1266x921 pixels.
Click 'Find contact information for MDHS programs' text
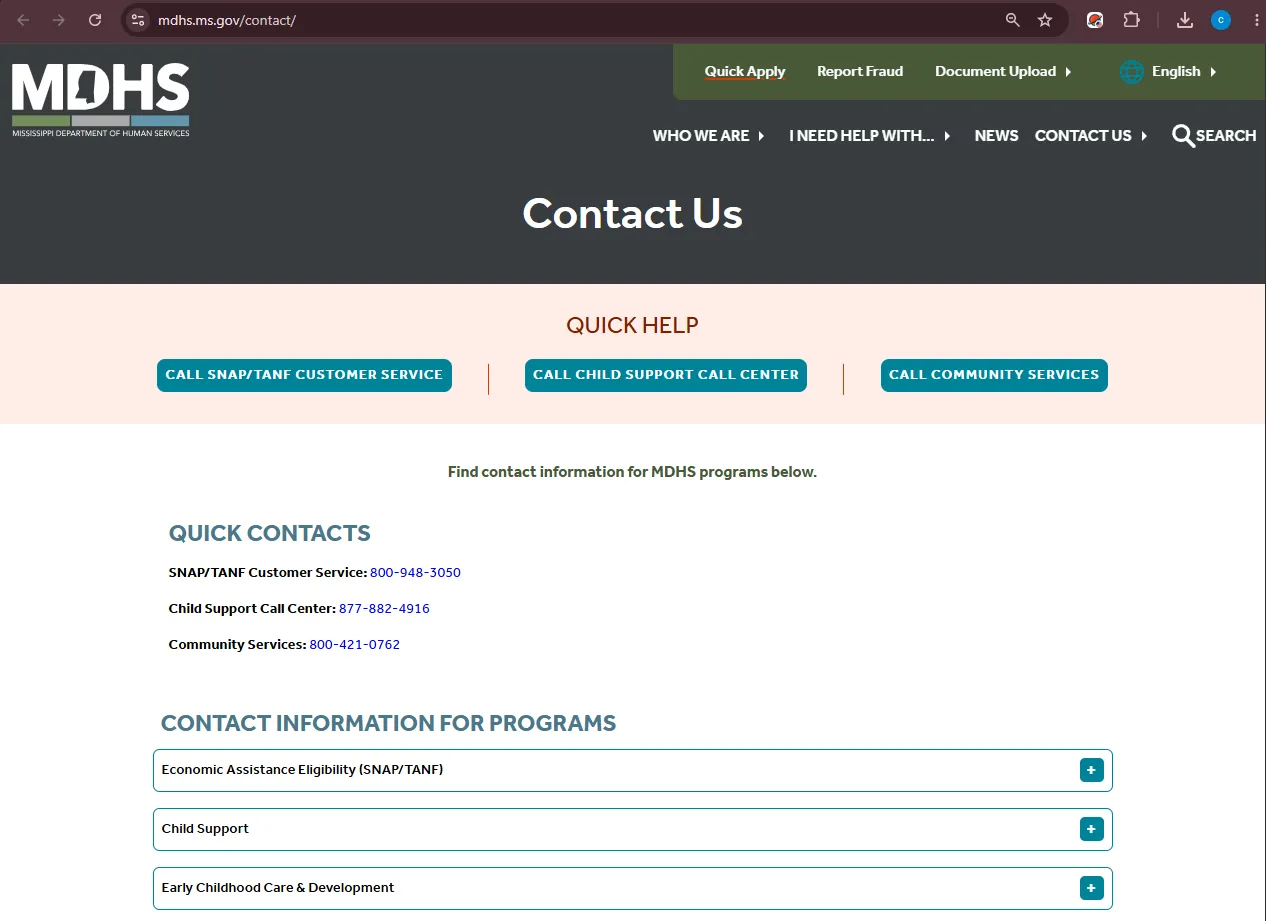point(632,472)
